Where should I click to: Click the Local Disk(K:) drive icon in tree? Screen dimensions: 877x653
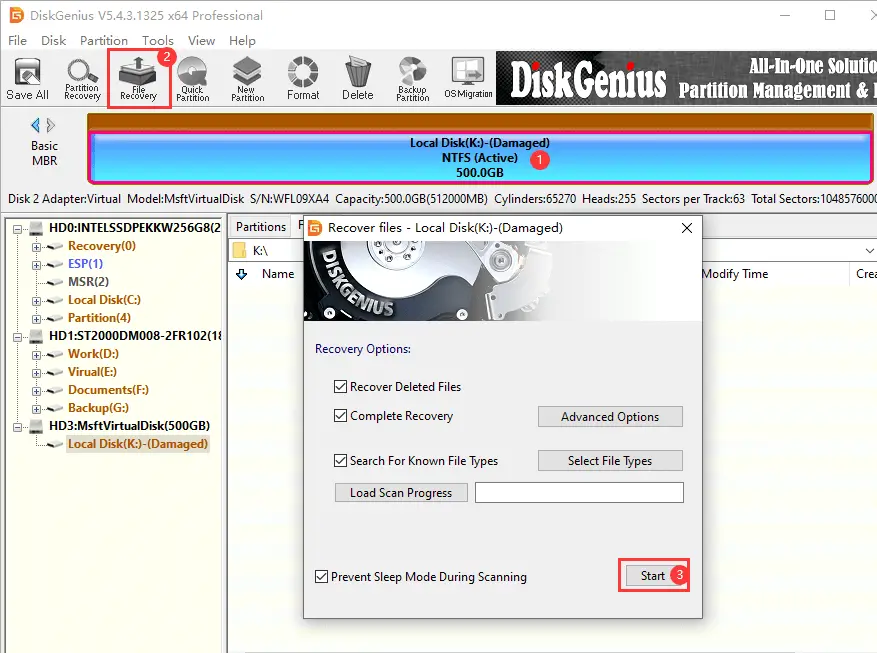55,444
